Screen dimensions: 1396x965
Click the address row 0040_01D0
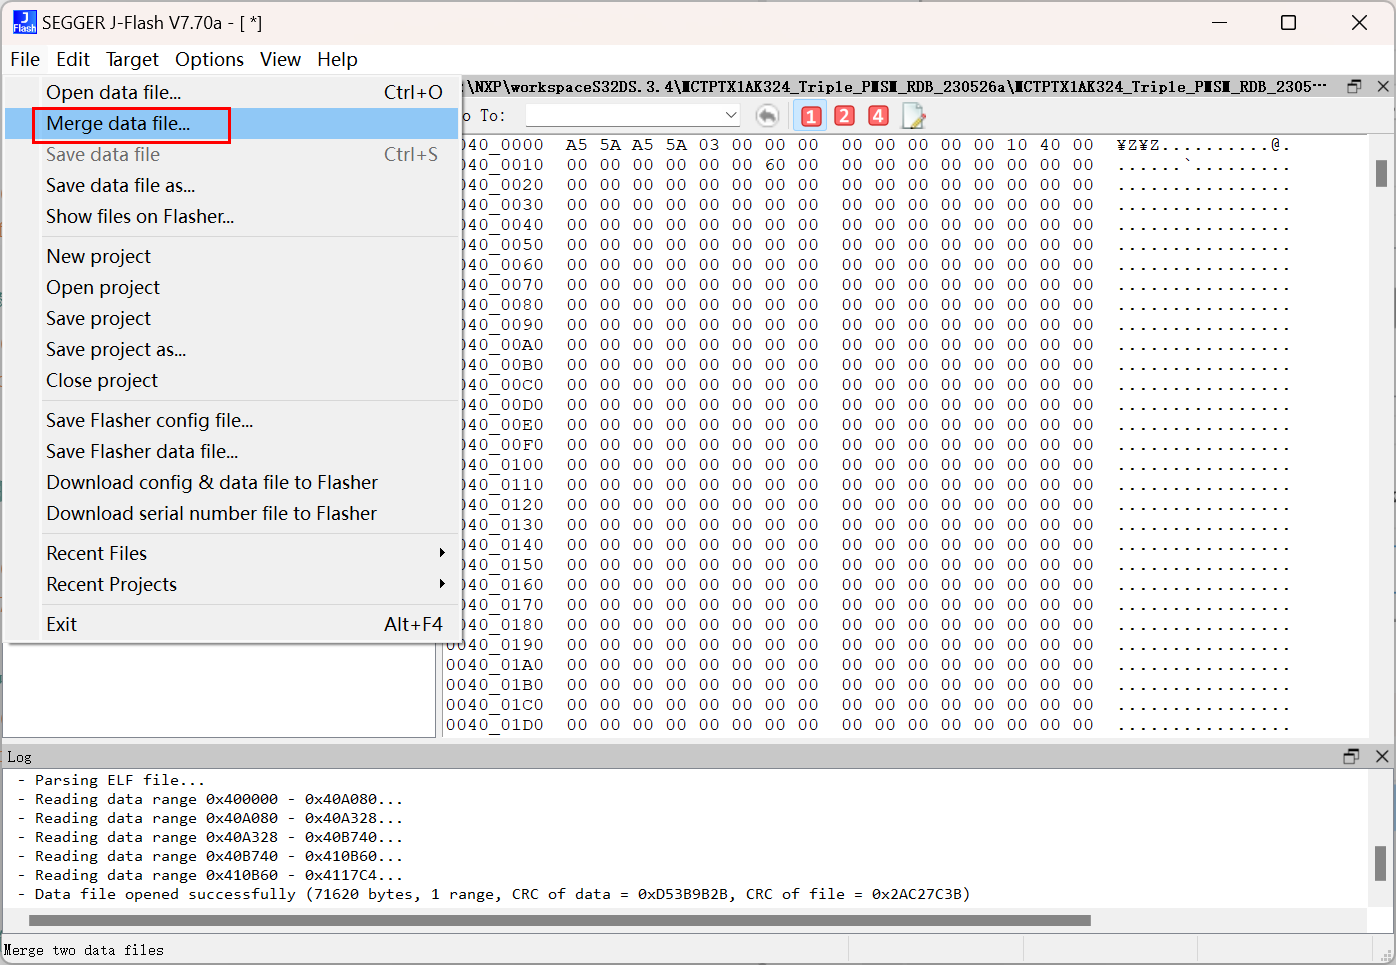[495, 725]
